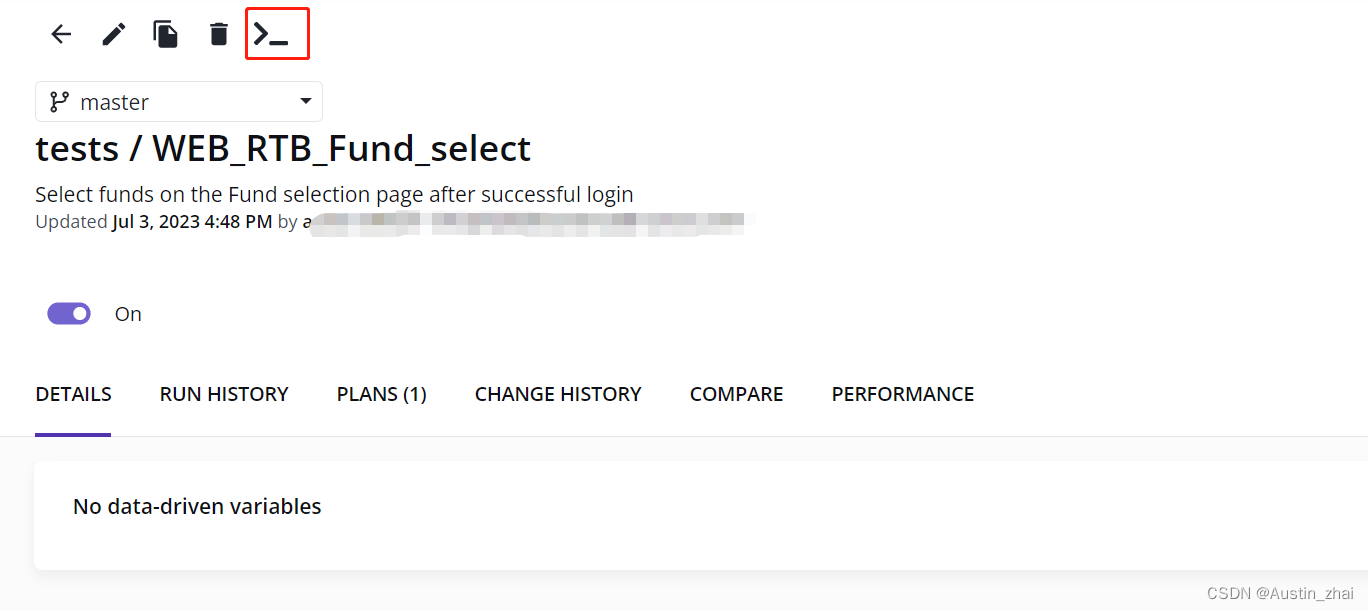Image resolution: width=1368 pixels, height=611 pixels.
Task: Click the No data-driven variables card
Action: point(700,515)
